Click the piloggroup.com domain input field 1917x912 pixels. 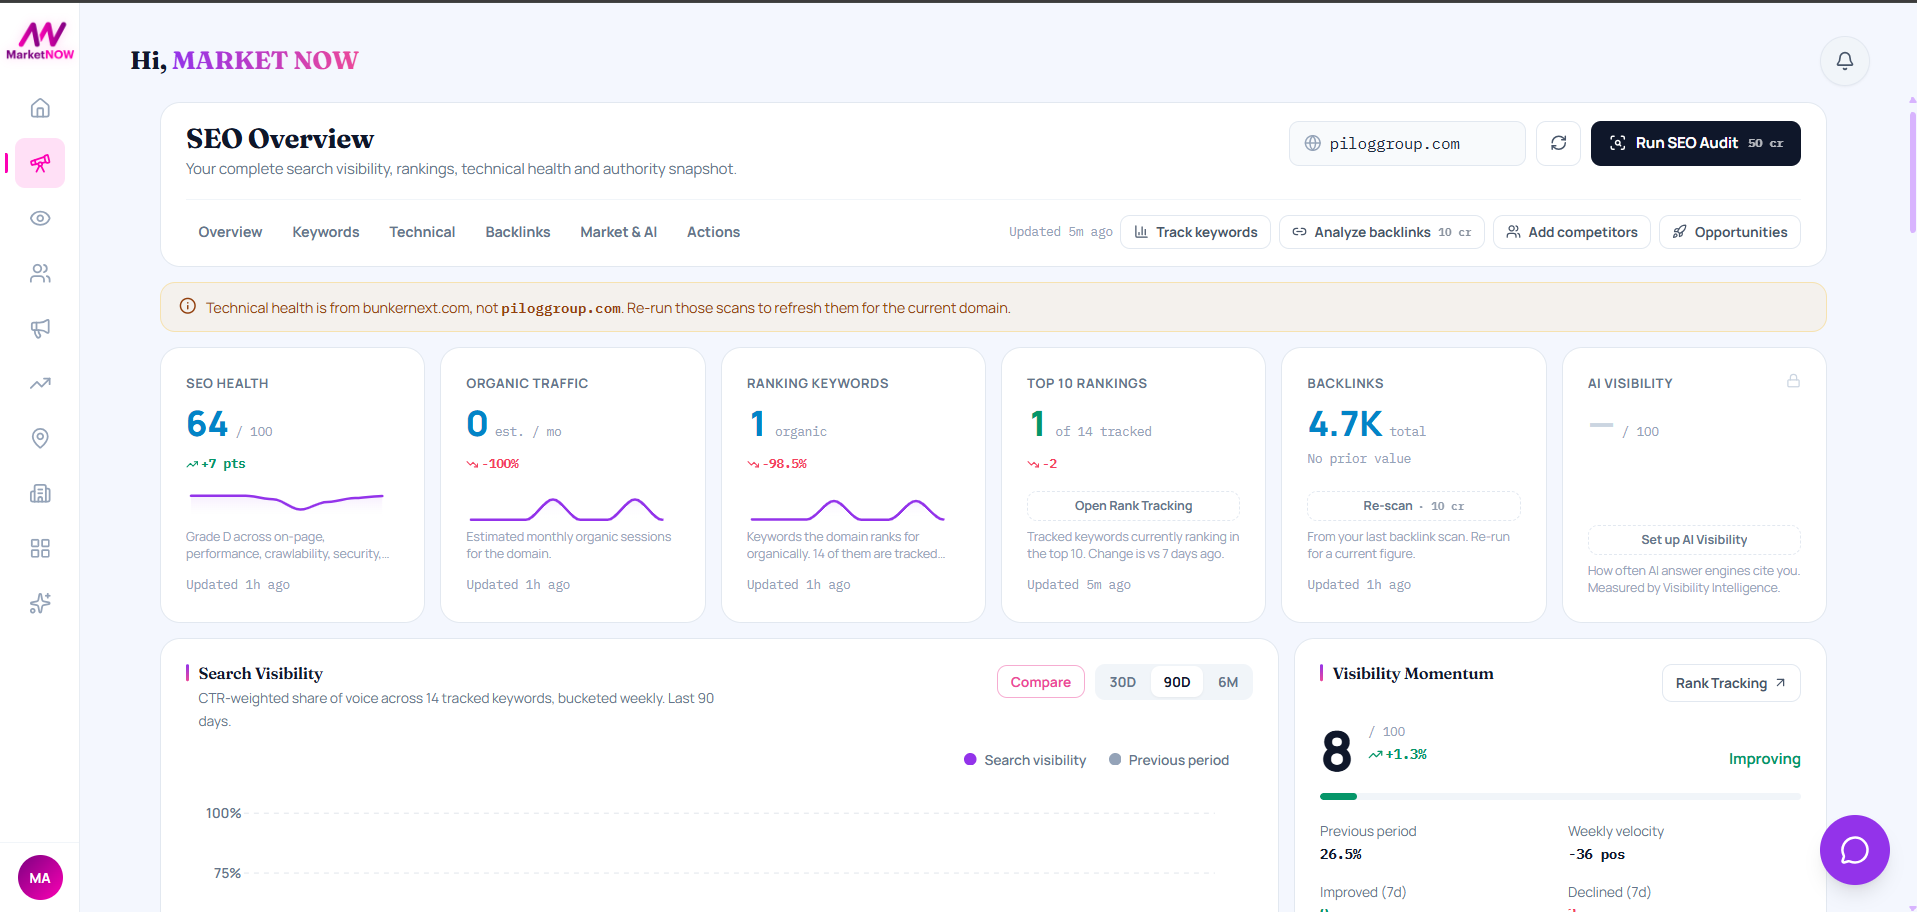click(x=1406, y=143)
